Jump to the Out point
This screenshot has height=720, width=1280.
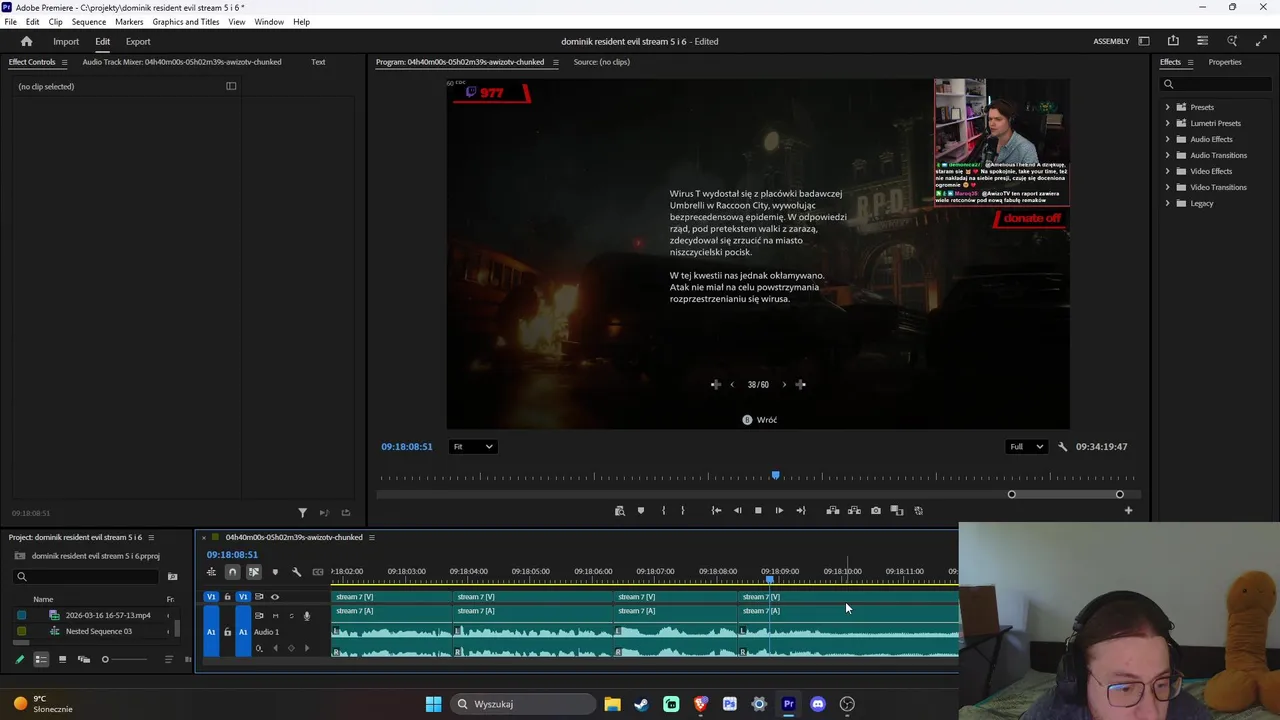(x=800, y=511)
